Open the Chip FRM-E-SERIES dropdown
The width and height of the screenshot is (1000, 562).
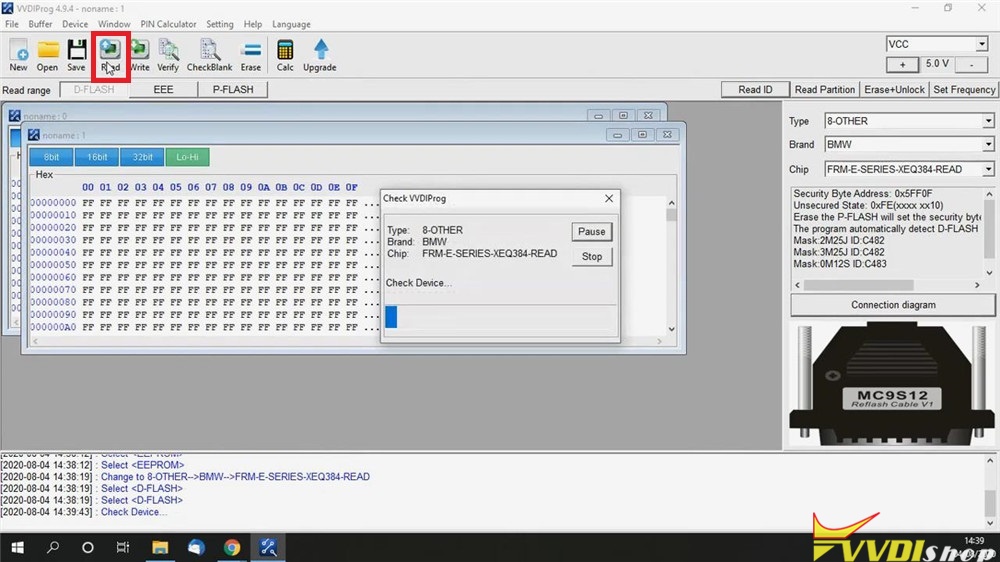point(988,169)
